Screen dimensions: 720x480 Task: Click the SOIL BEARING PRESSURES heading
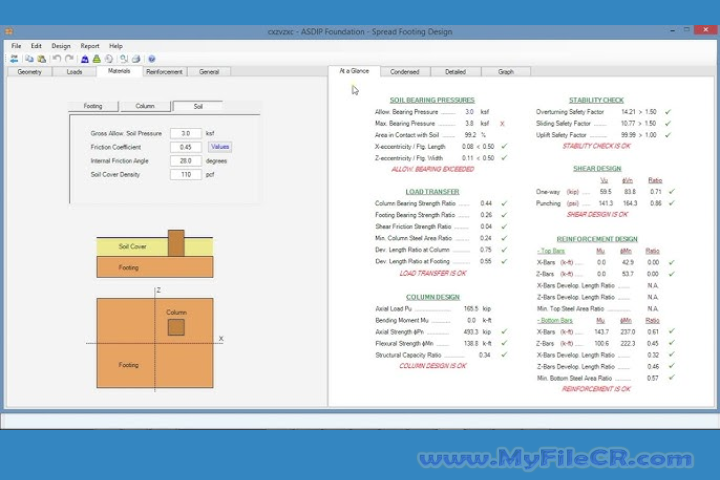pyautogui.click(x=432, y=100)
